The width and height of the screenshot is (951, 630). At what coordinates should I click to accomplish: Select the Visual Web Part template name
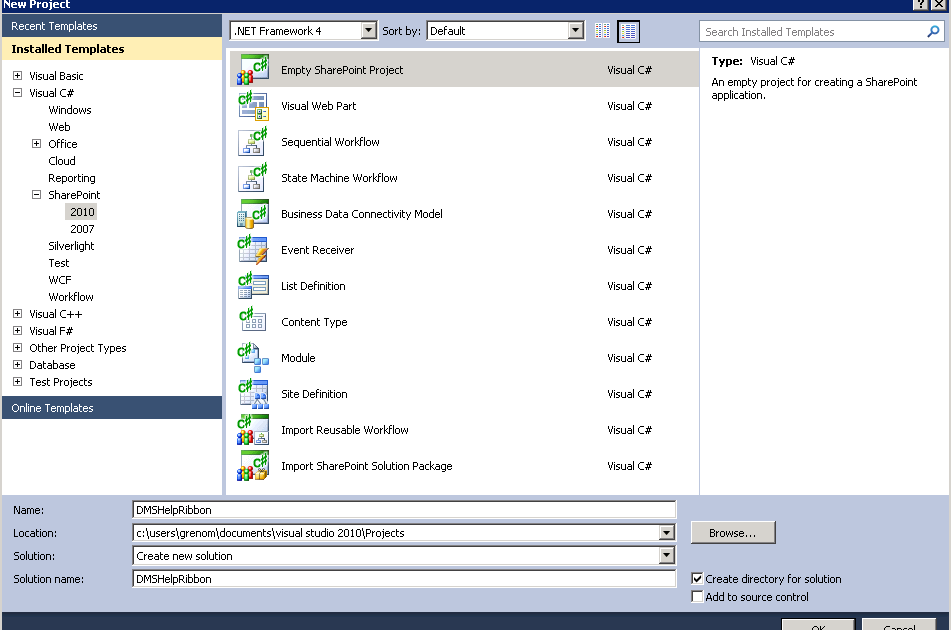tap(318, 106)
